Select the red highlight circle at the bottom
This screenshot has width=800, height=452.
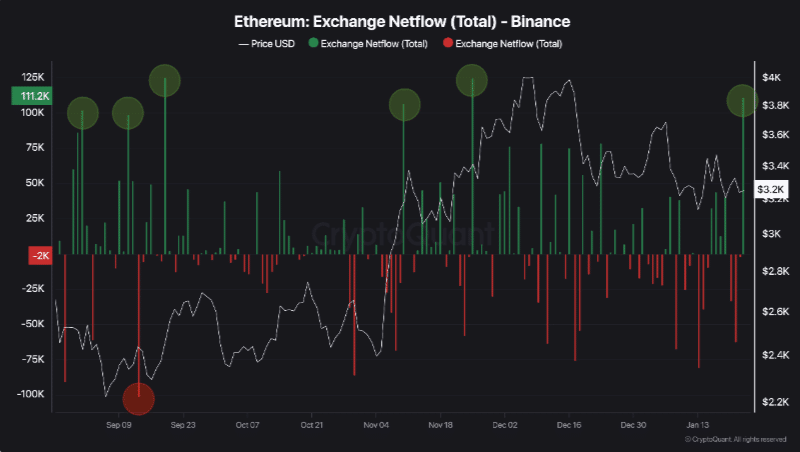139,399
